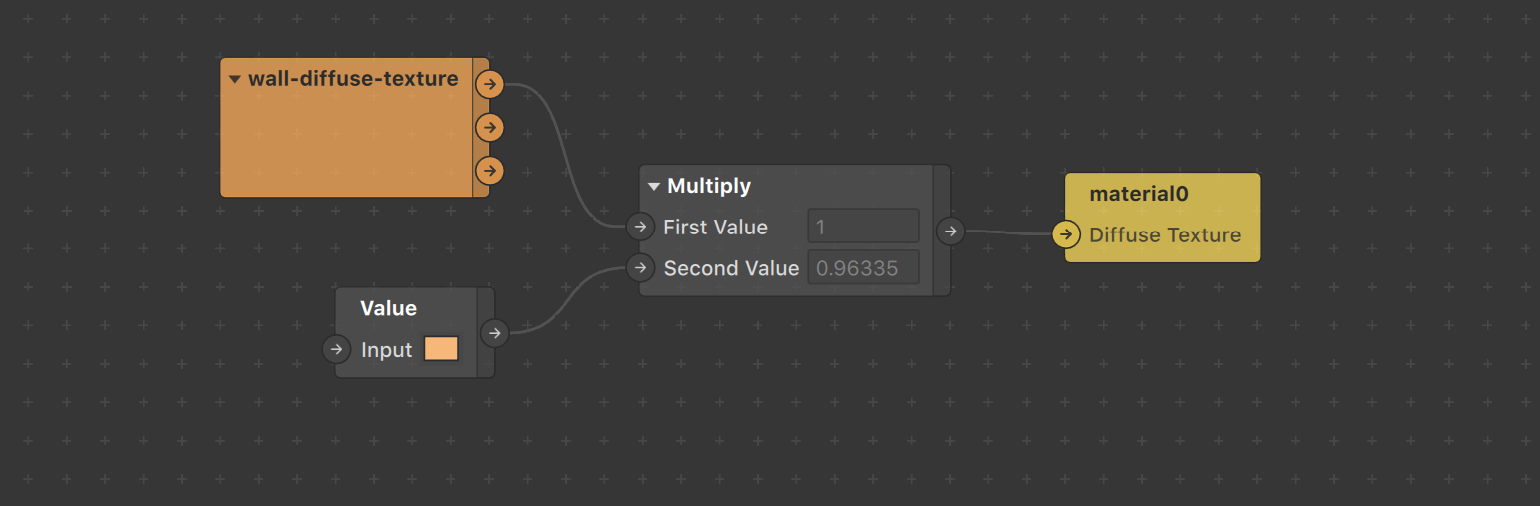Select the wall-diffuse-texture node title

353,79
